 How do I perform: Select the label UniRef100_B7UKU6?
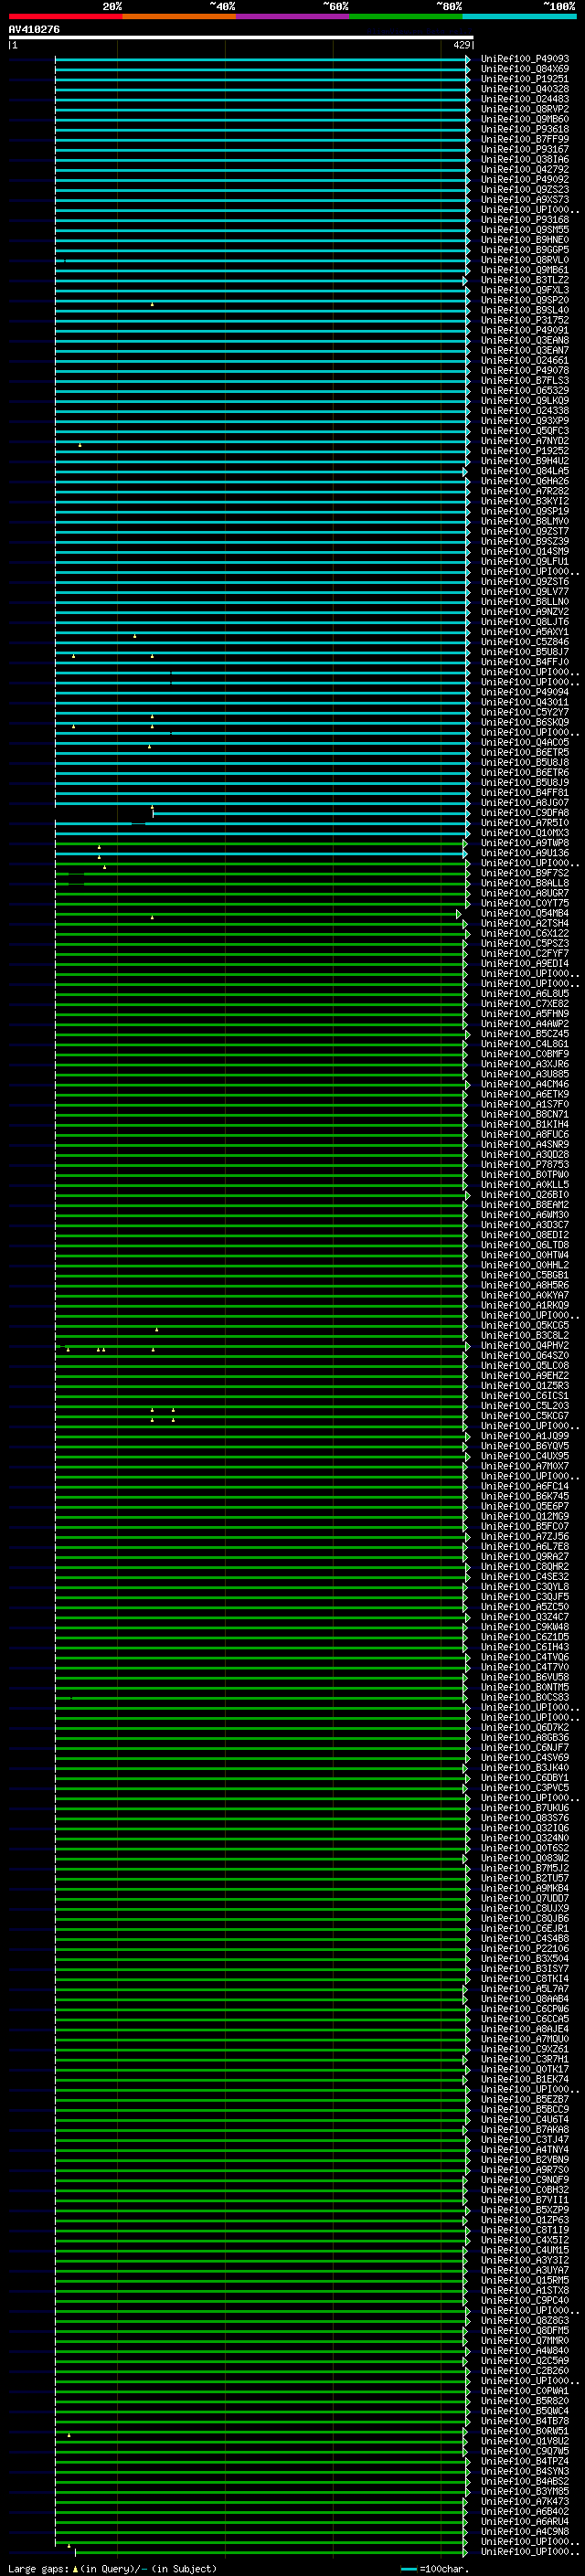click(x=525, y=1808)
